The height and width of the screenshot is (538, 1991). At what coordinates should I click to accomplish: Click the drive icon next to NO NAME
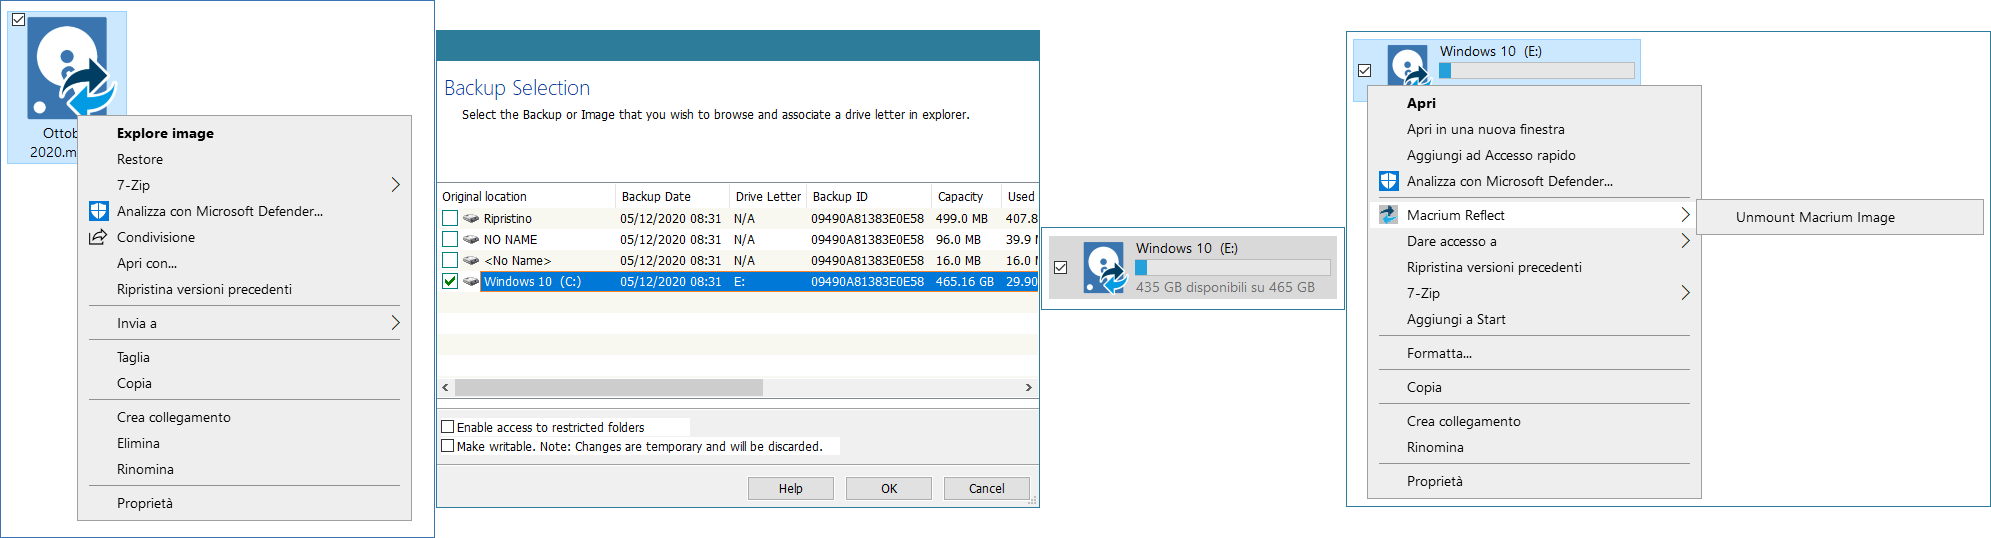pos(471,239)
